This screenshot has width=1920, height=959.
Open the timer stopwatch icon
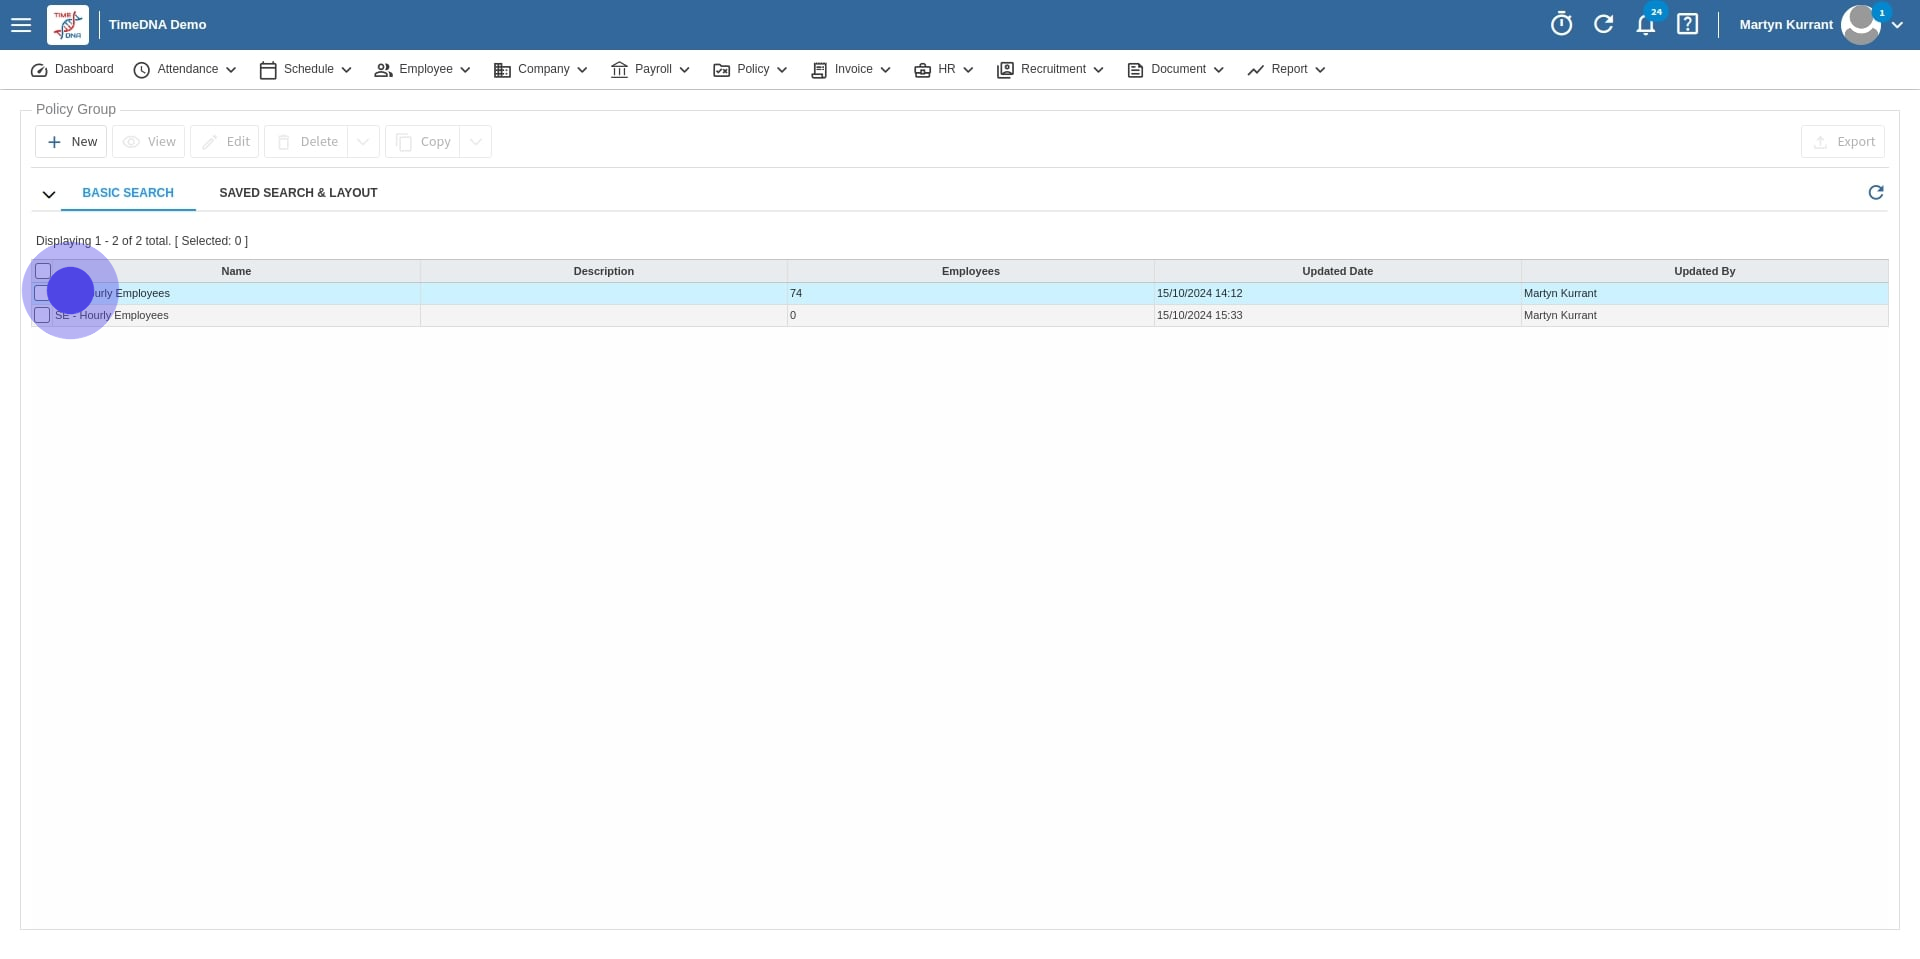click(x=1561, y=24)
